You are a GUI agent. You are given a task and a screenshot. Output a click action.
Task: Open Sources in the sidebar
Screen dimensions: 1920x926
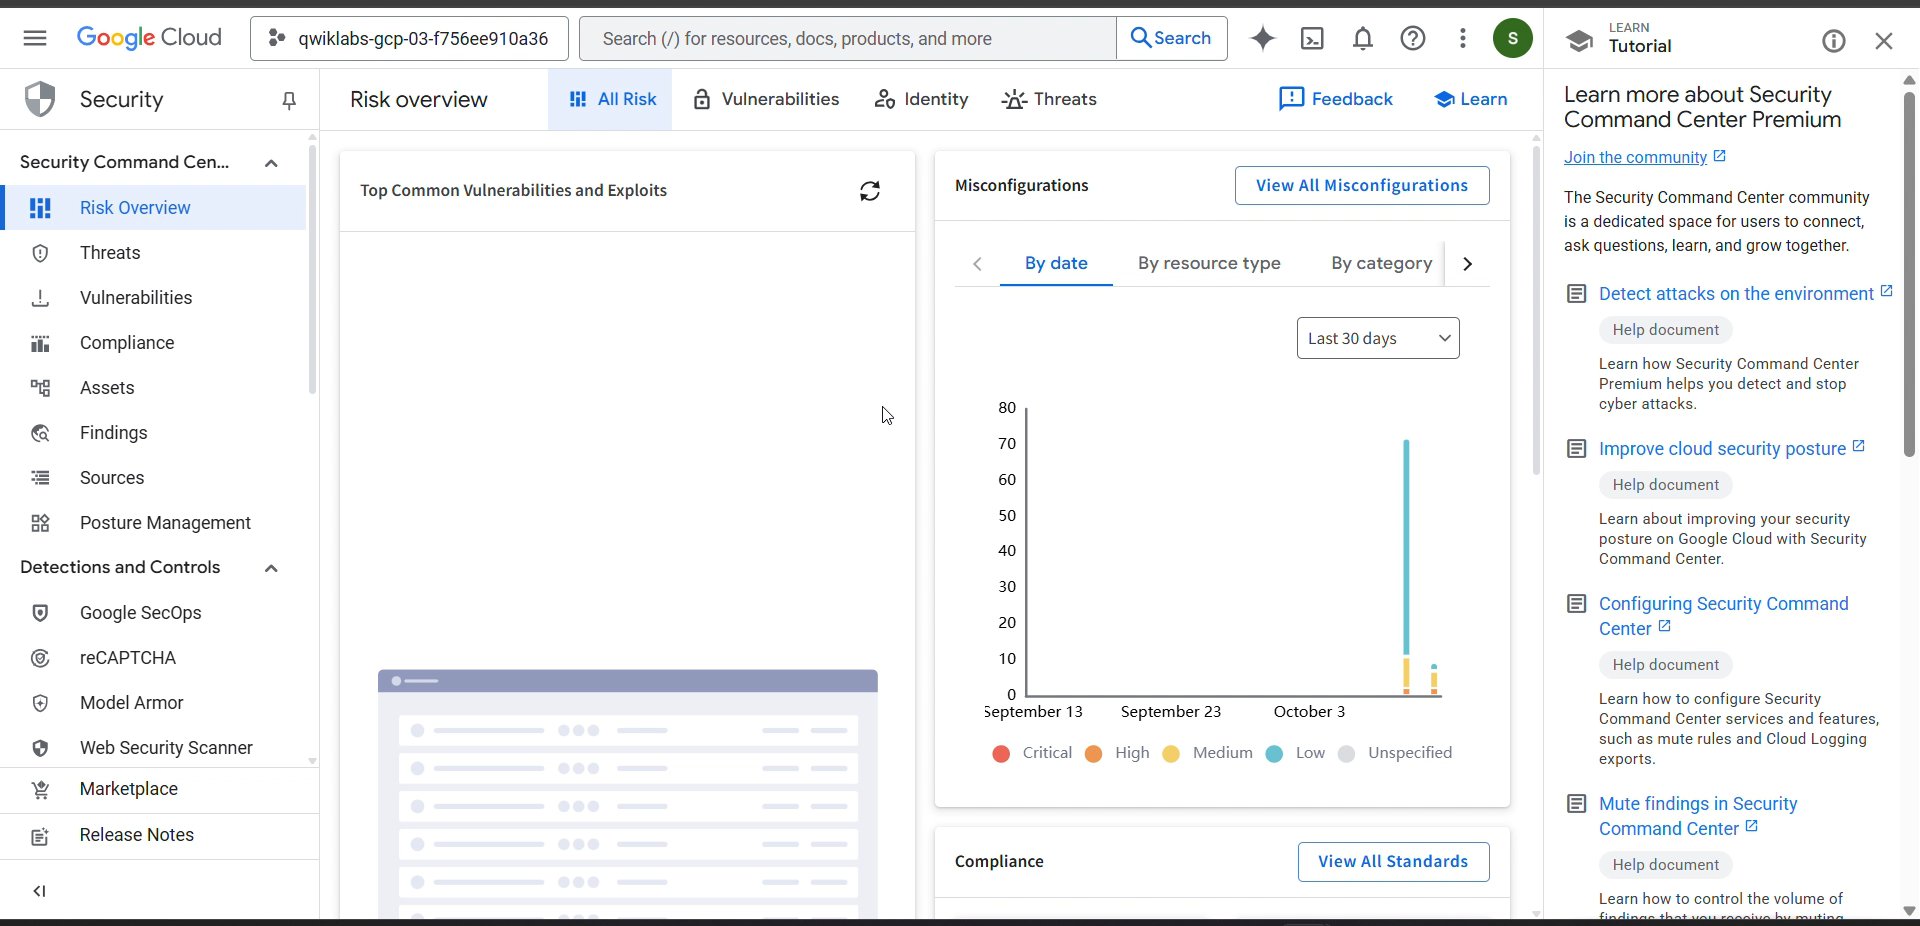(x=155, y=478)
